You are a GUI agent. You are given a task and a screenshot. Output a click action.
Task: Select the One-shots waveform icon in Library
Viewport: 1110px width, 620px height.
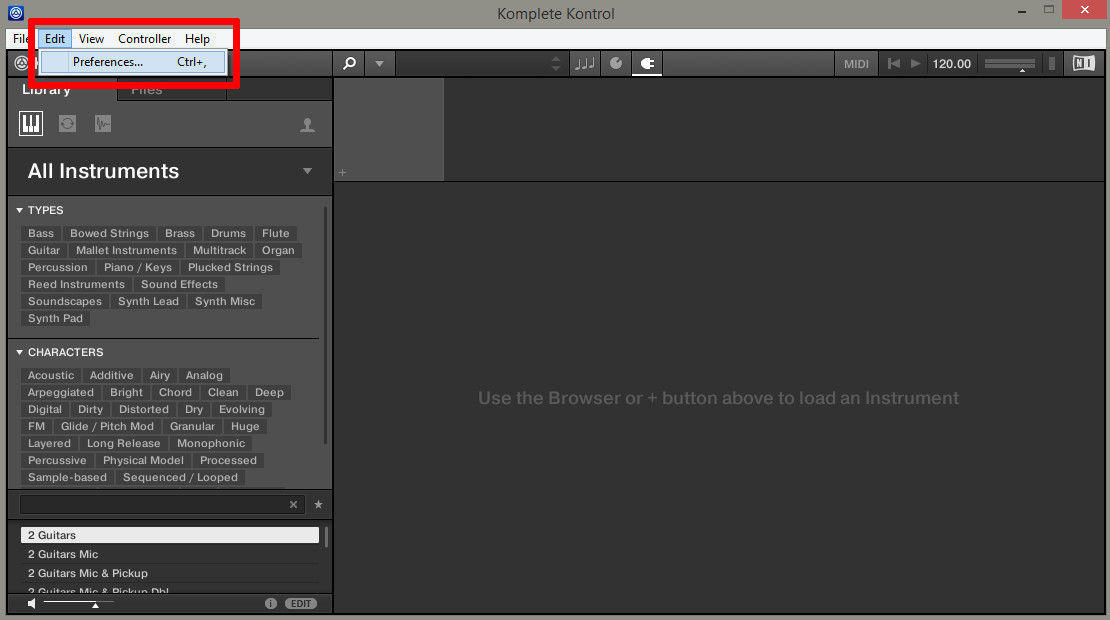pyautogui.click(x=103, y=124)
